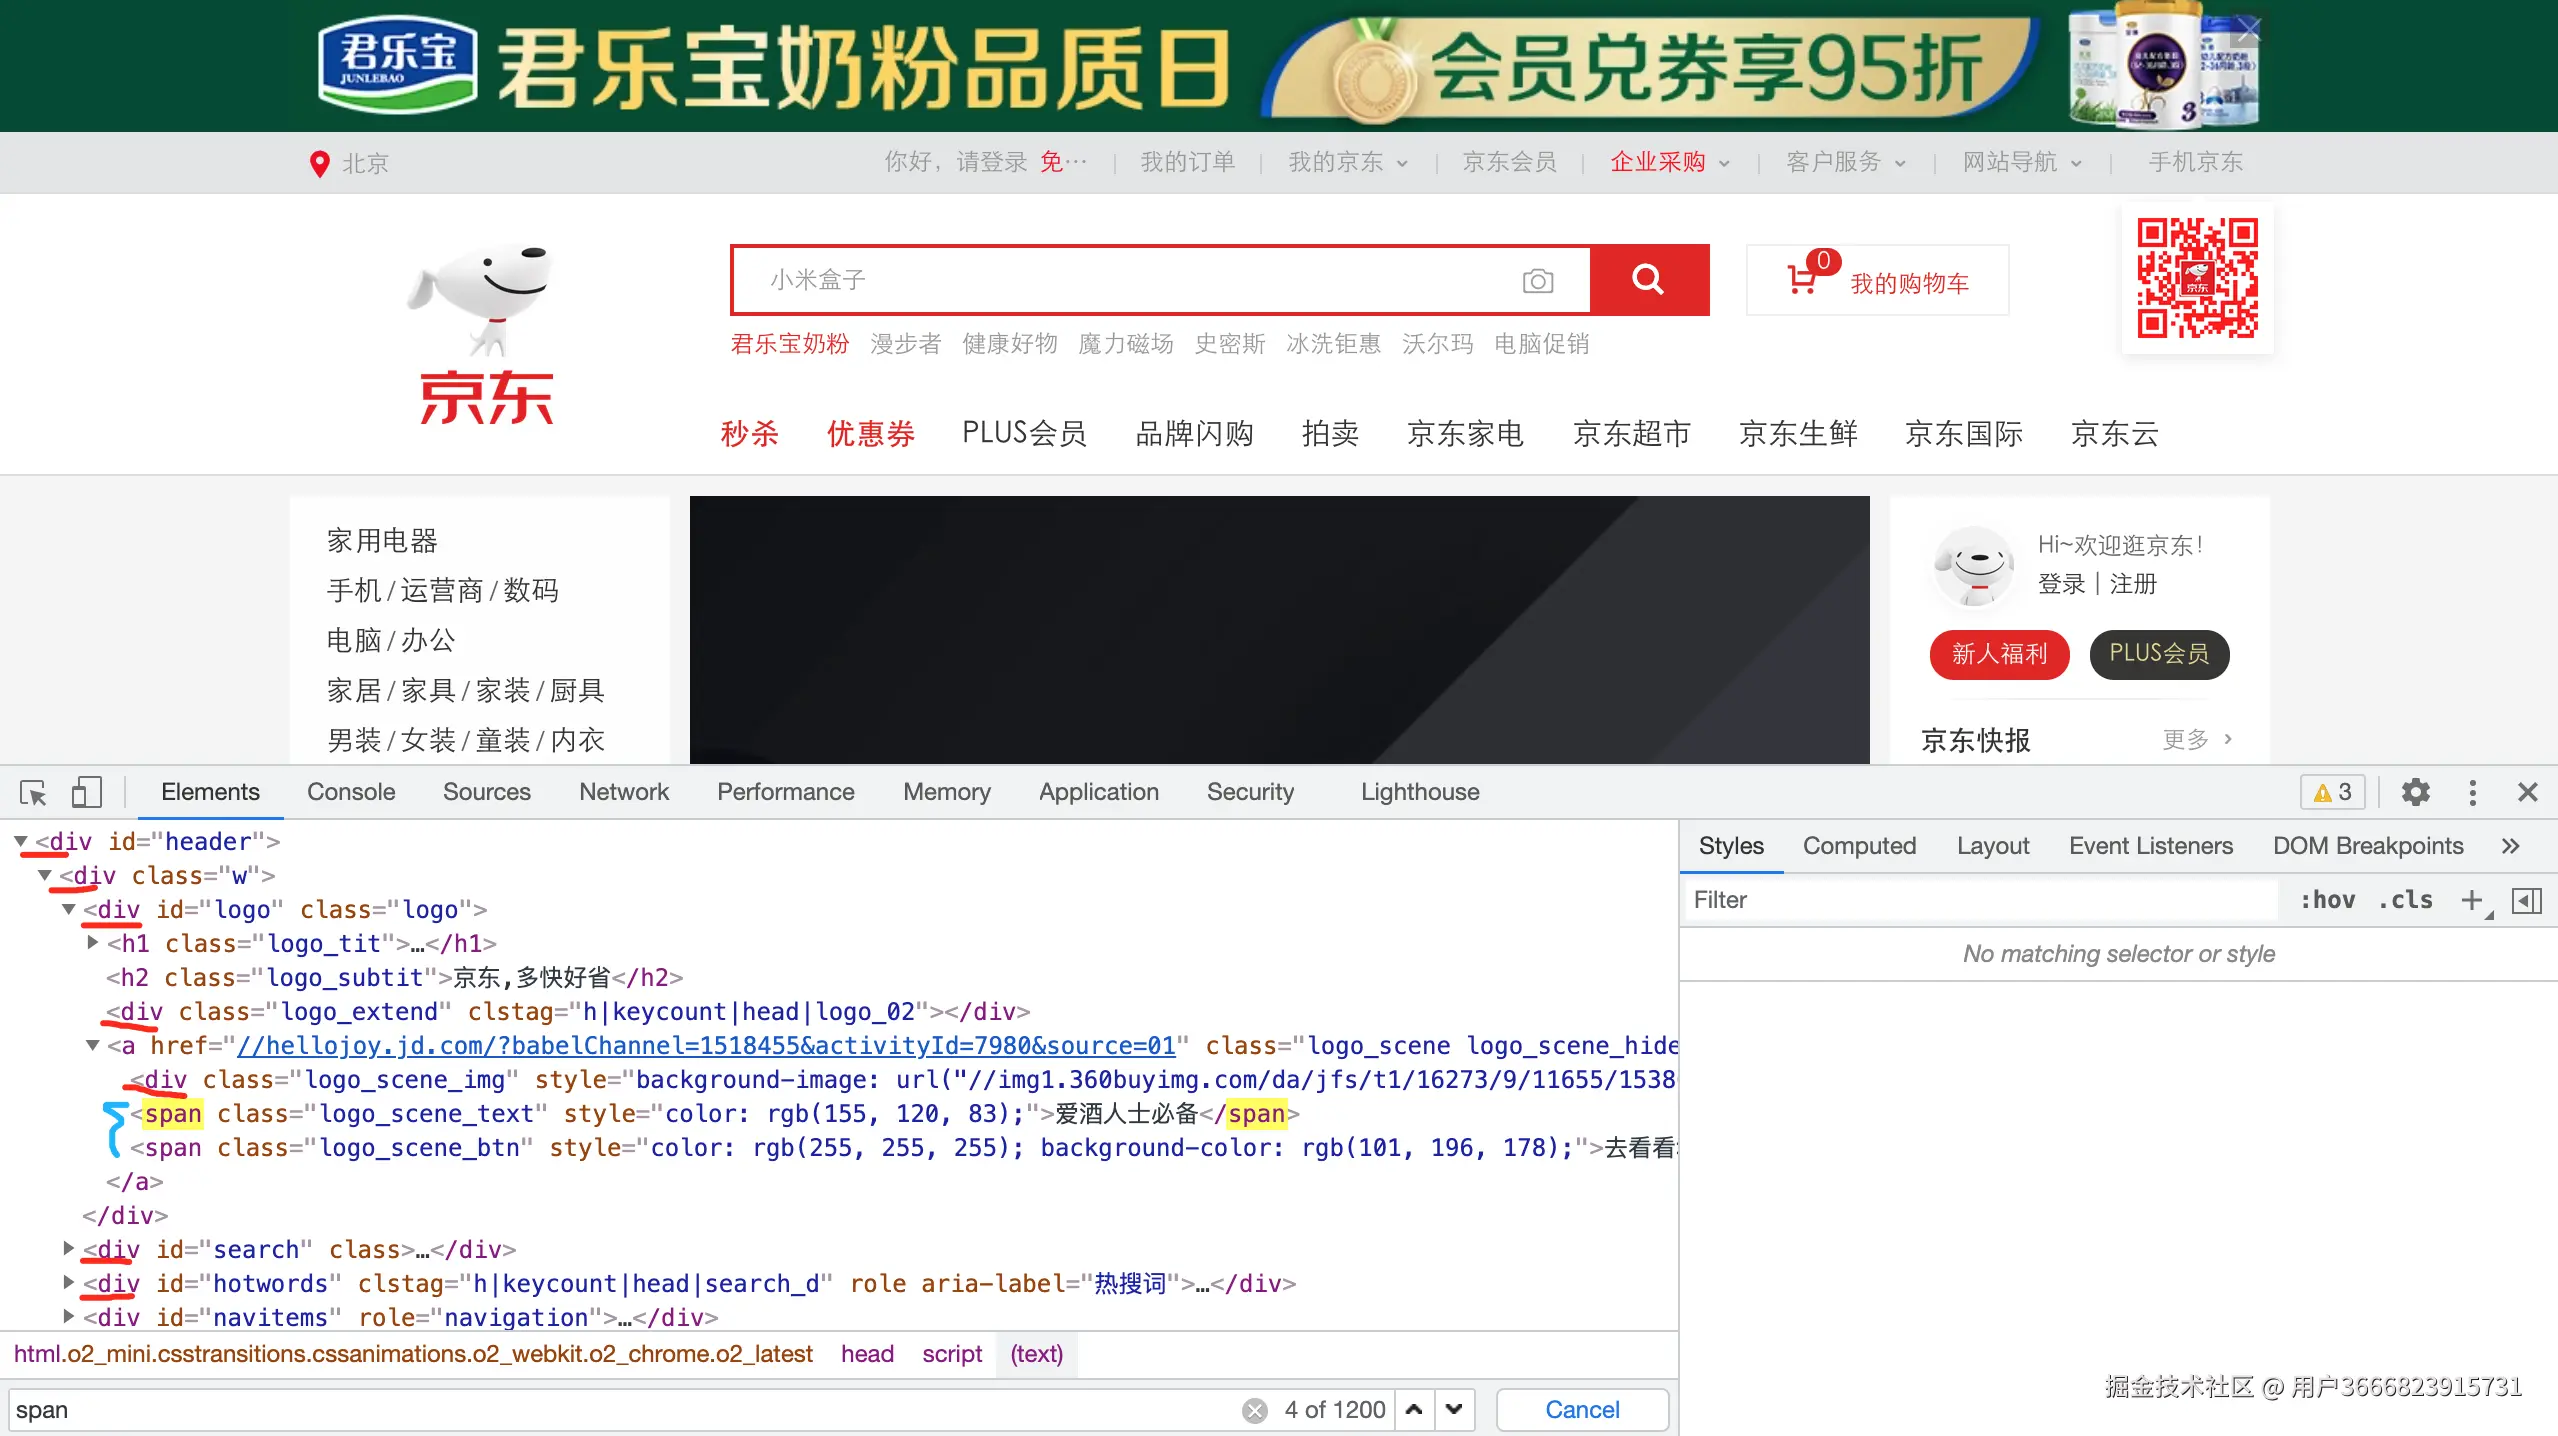Toggle the device toolbar icon

86,793
